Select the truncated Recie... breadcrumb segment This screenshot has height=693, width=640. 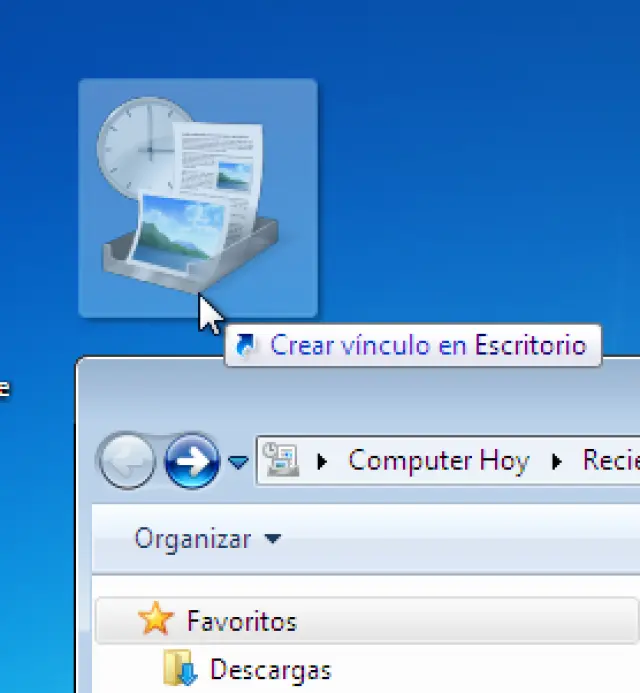(610, 461)
